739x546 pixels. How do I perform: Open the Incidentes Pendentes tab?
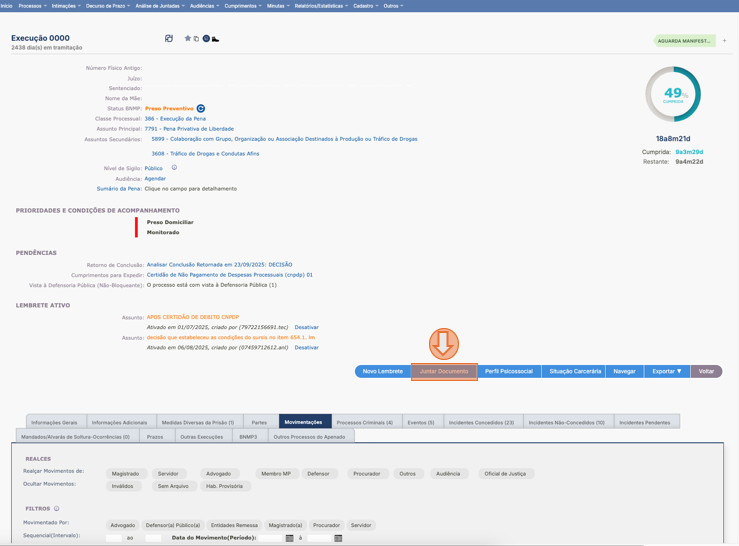645,422
